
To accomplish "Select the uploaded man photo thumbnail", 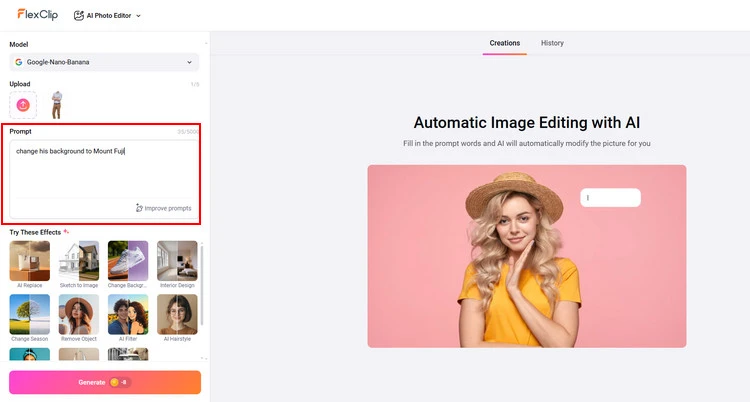I will point(56,105).
